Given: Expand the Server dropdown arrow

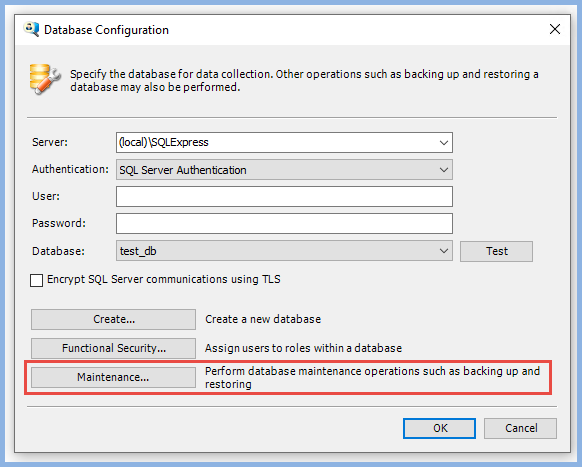Looking at the screenshot, I should pos(444,143).
